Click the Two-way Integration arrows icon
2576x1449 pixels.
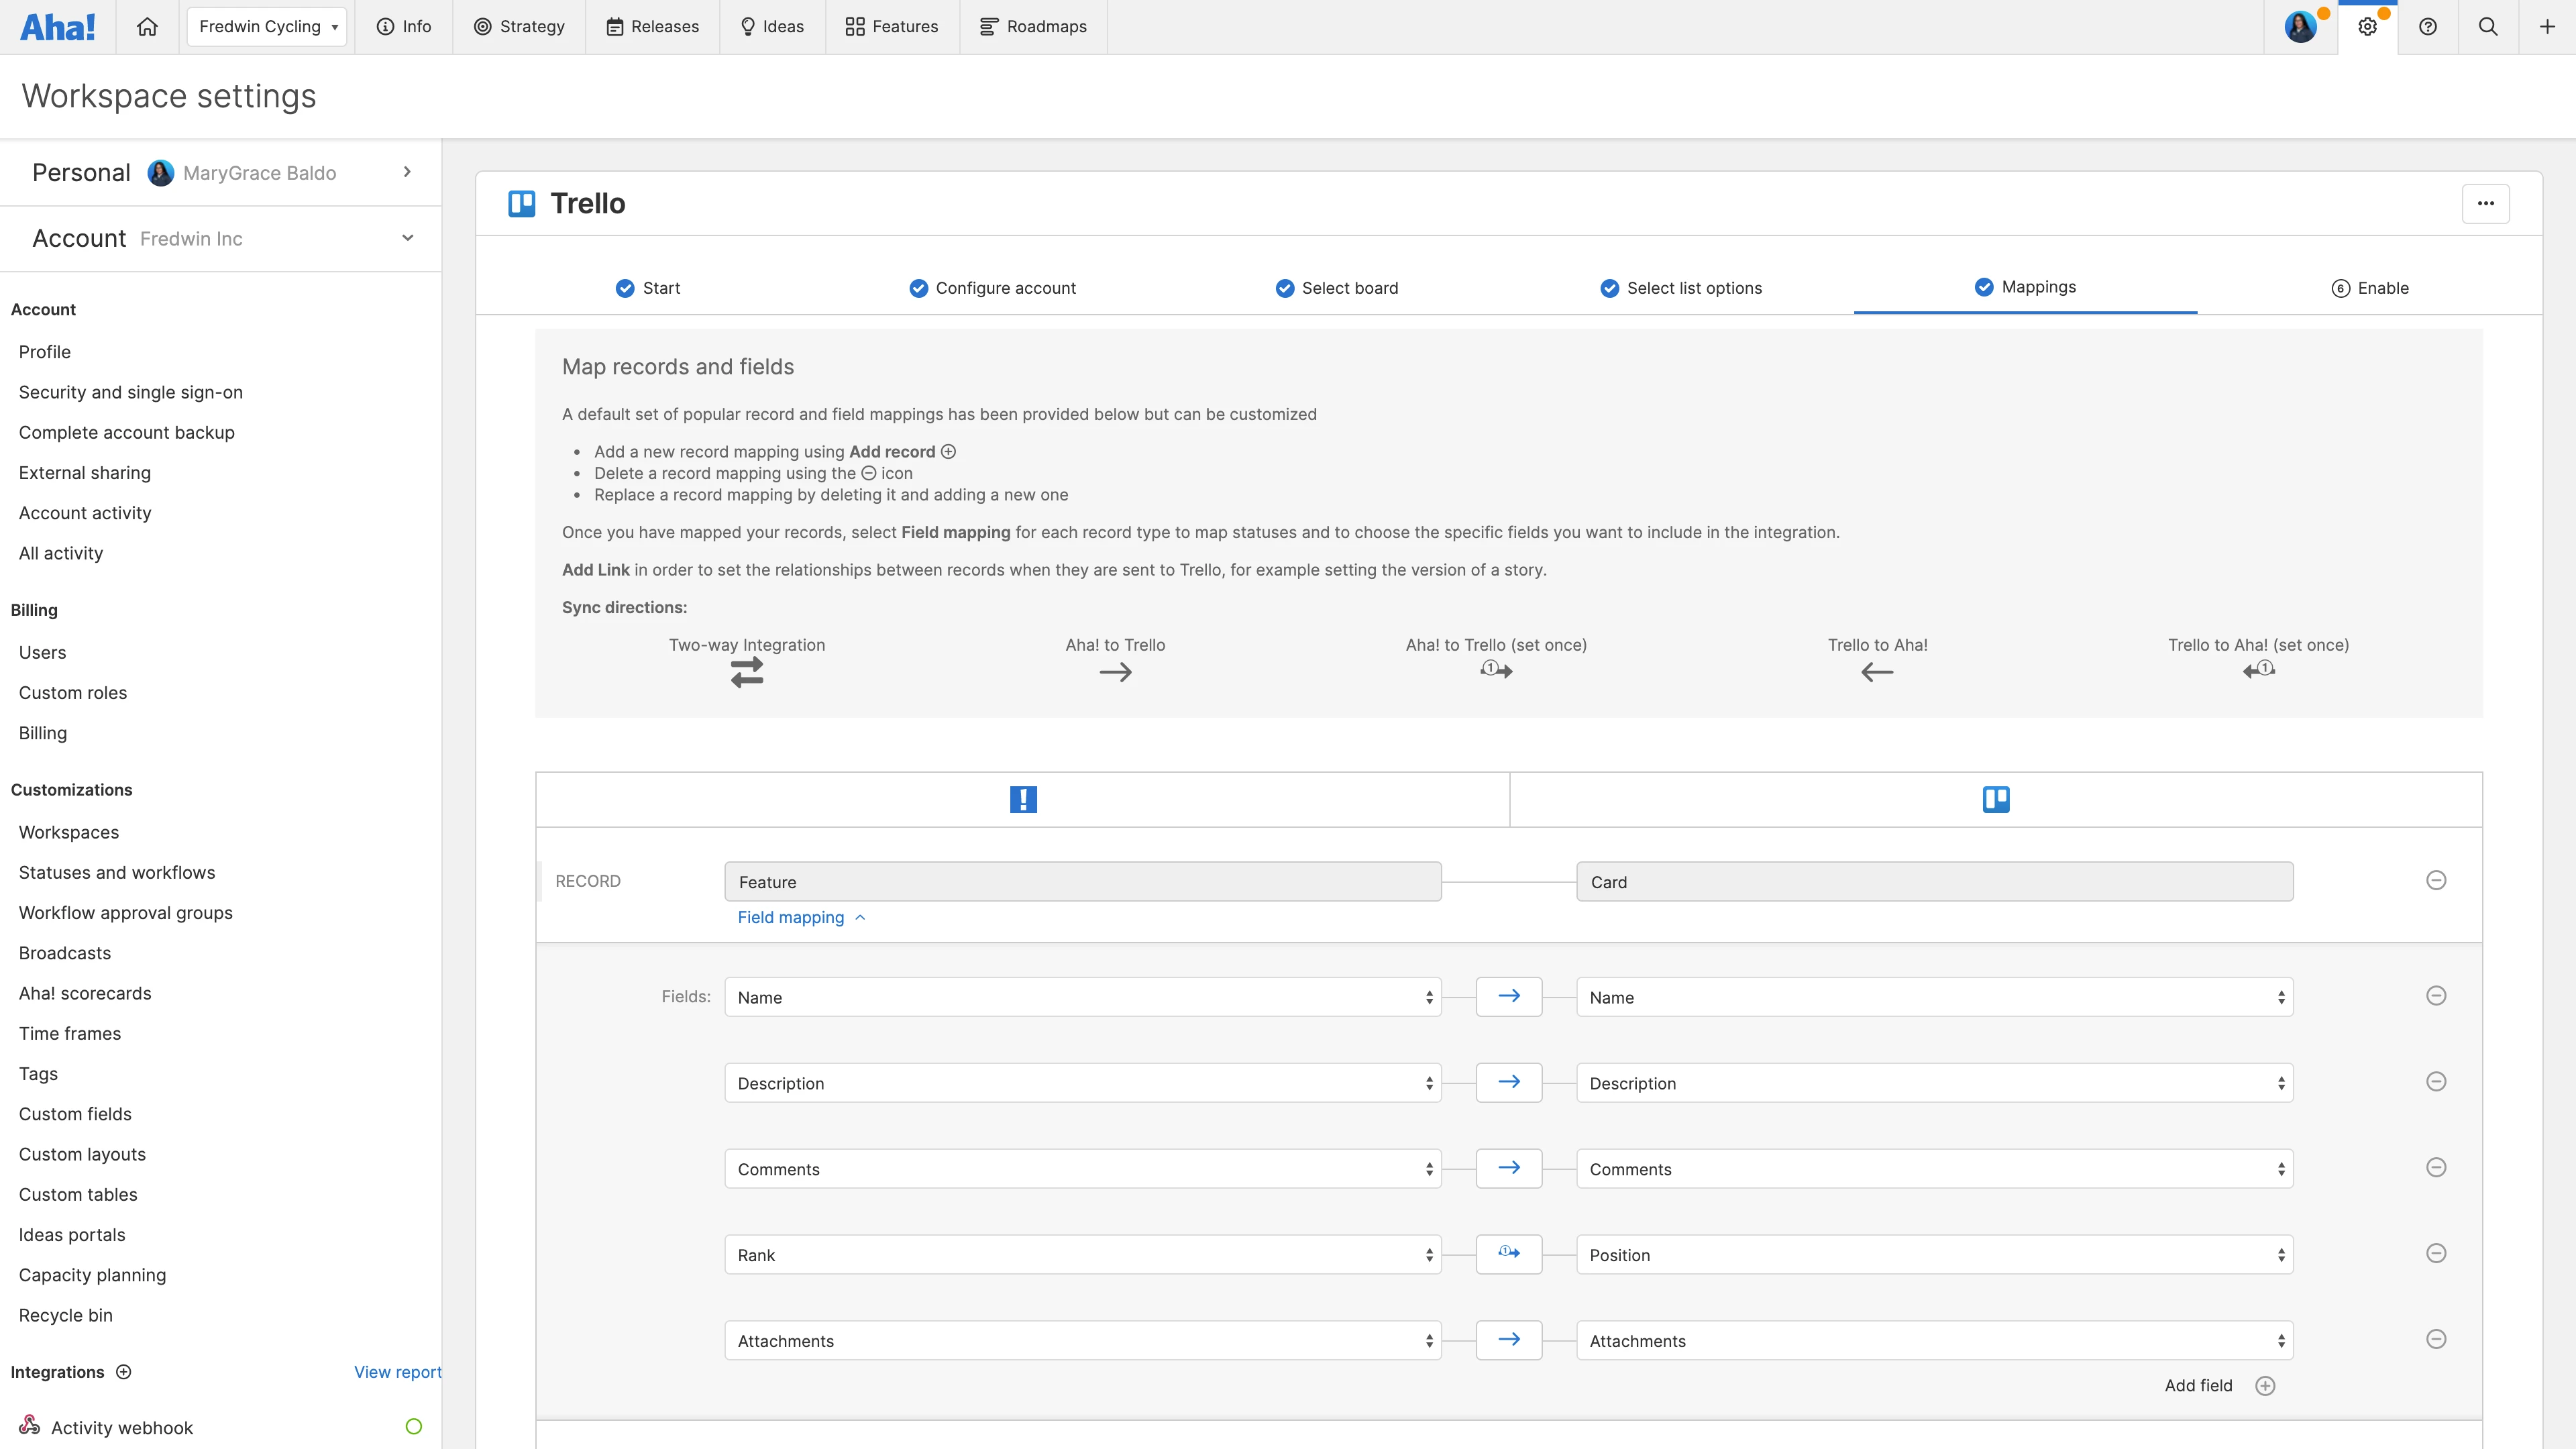coord(746,671)
